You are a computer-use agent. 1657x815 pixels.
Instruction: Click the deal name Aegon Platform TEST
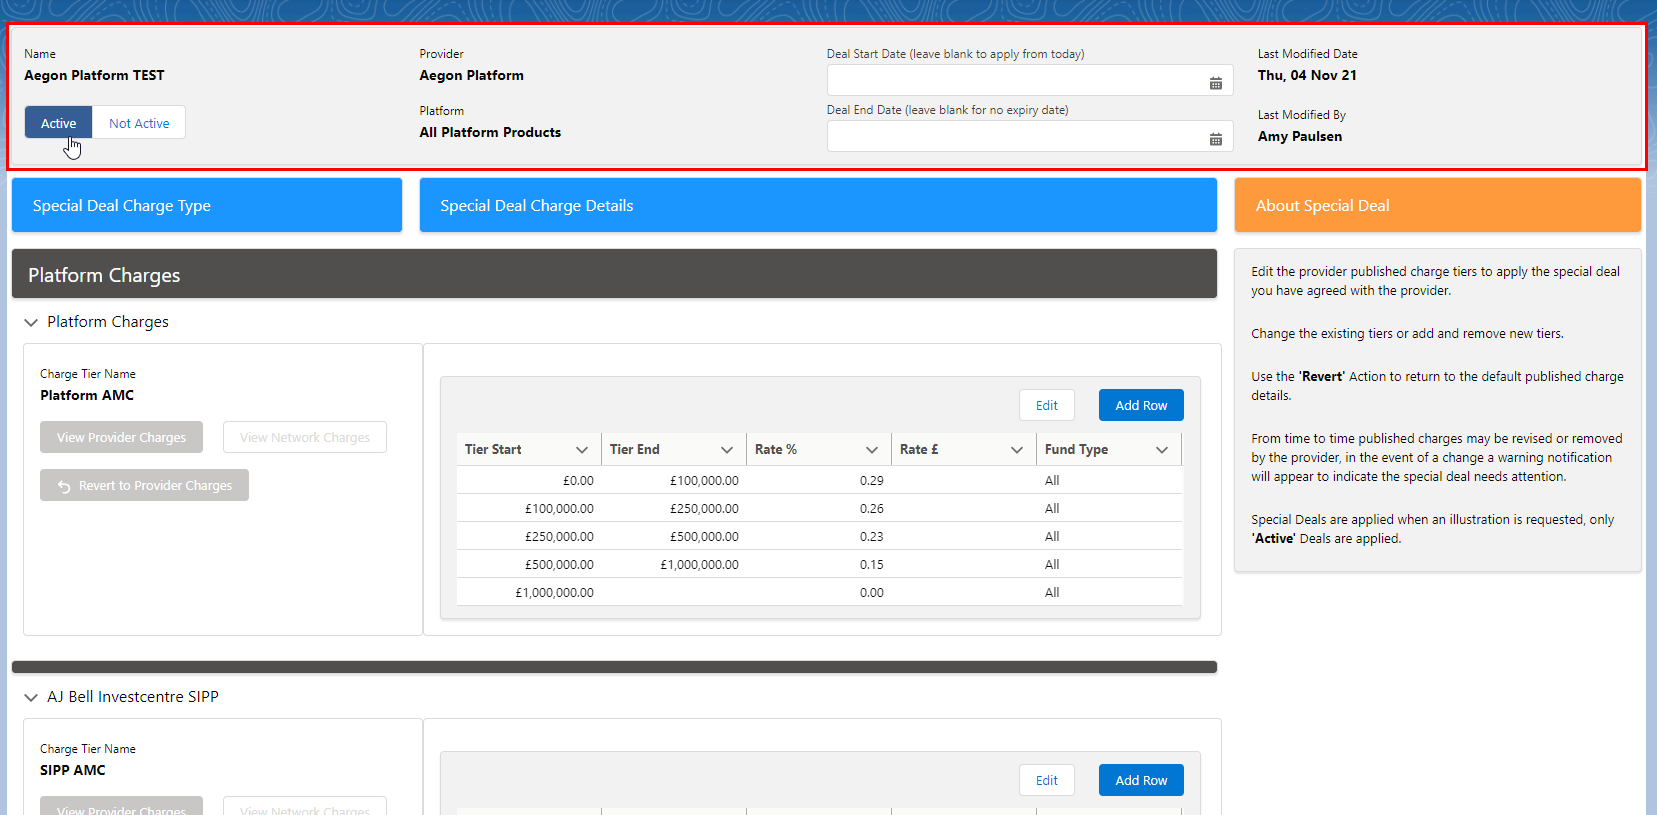(x=94, y=75)
